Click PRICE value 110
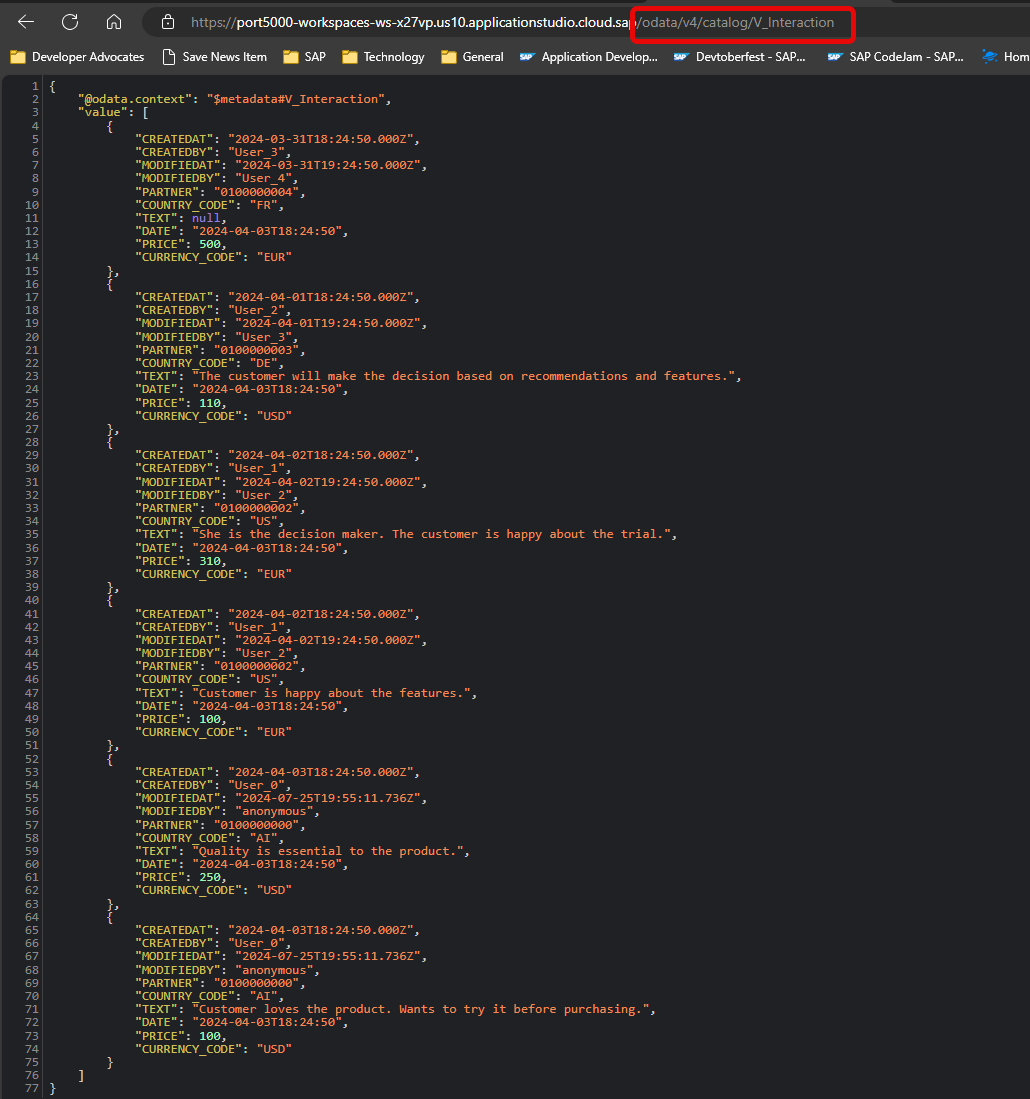This screenshot has height=1099, width=1030. [x=210, y=403]
